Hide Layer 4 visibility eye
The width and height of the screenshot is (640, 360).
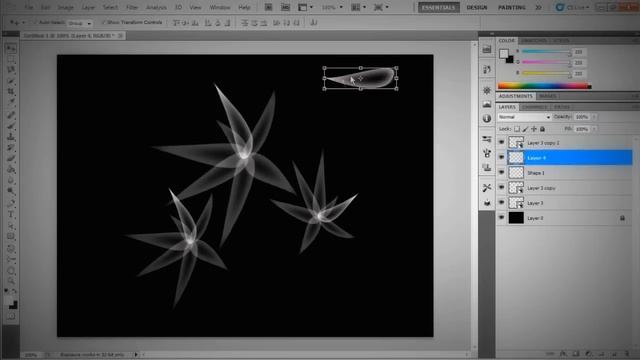tap(501, 158)
